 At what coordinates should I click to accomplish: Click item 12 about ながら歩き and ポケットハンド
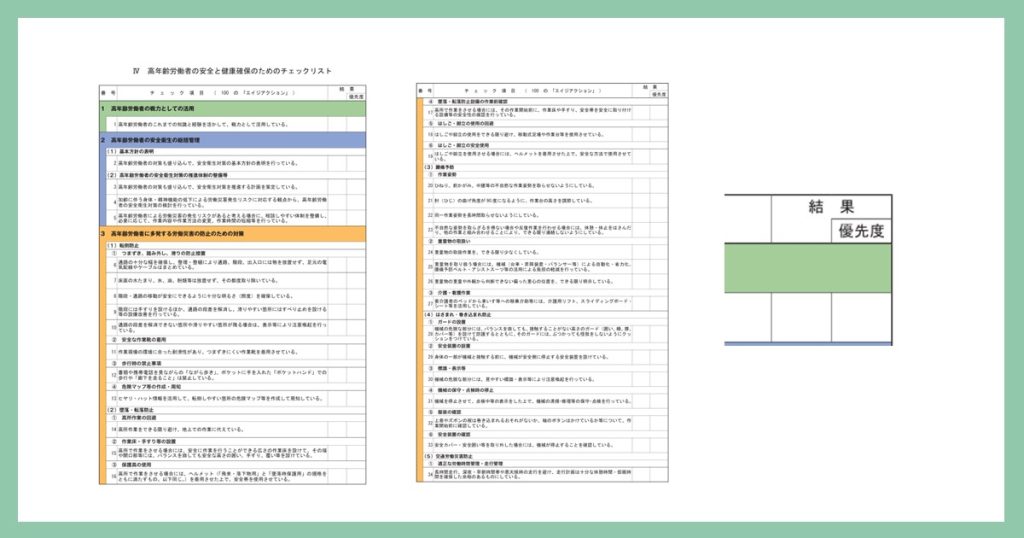click(218, 373)
